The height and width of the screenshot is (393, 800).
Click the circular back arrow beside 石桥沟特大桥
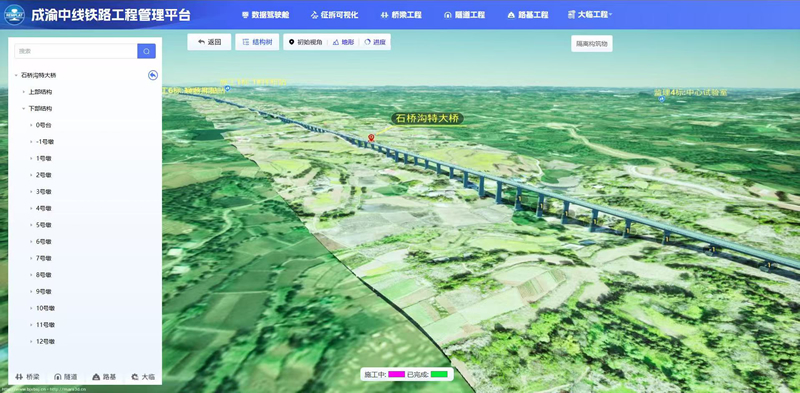coord(153,76)
